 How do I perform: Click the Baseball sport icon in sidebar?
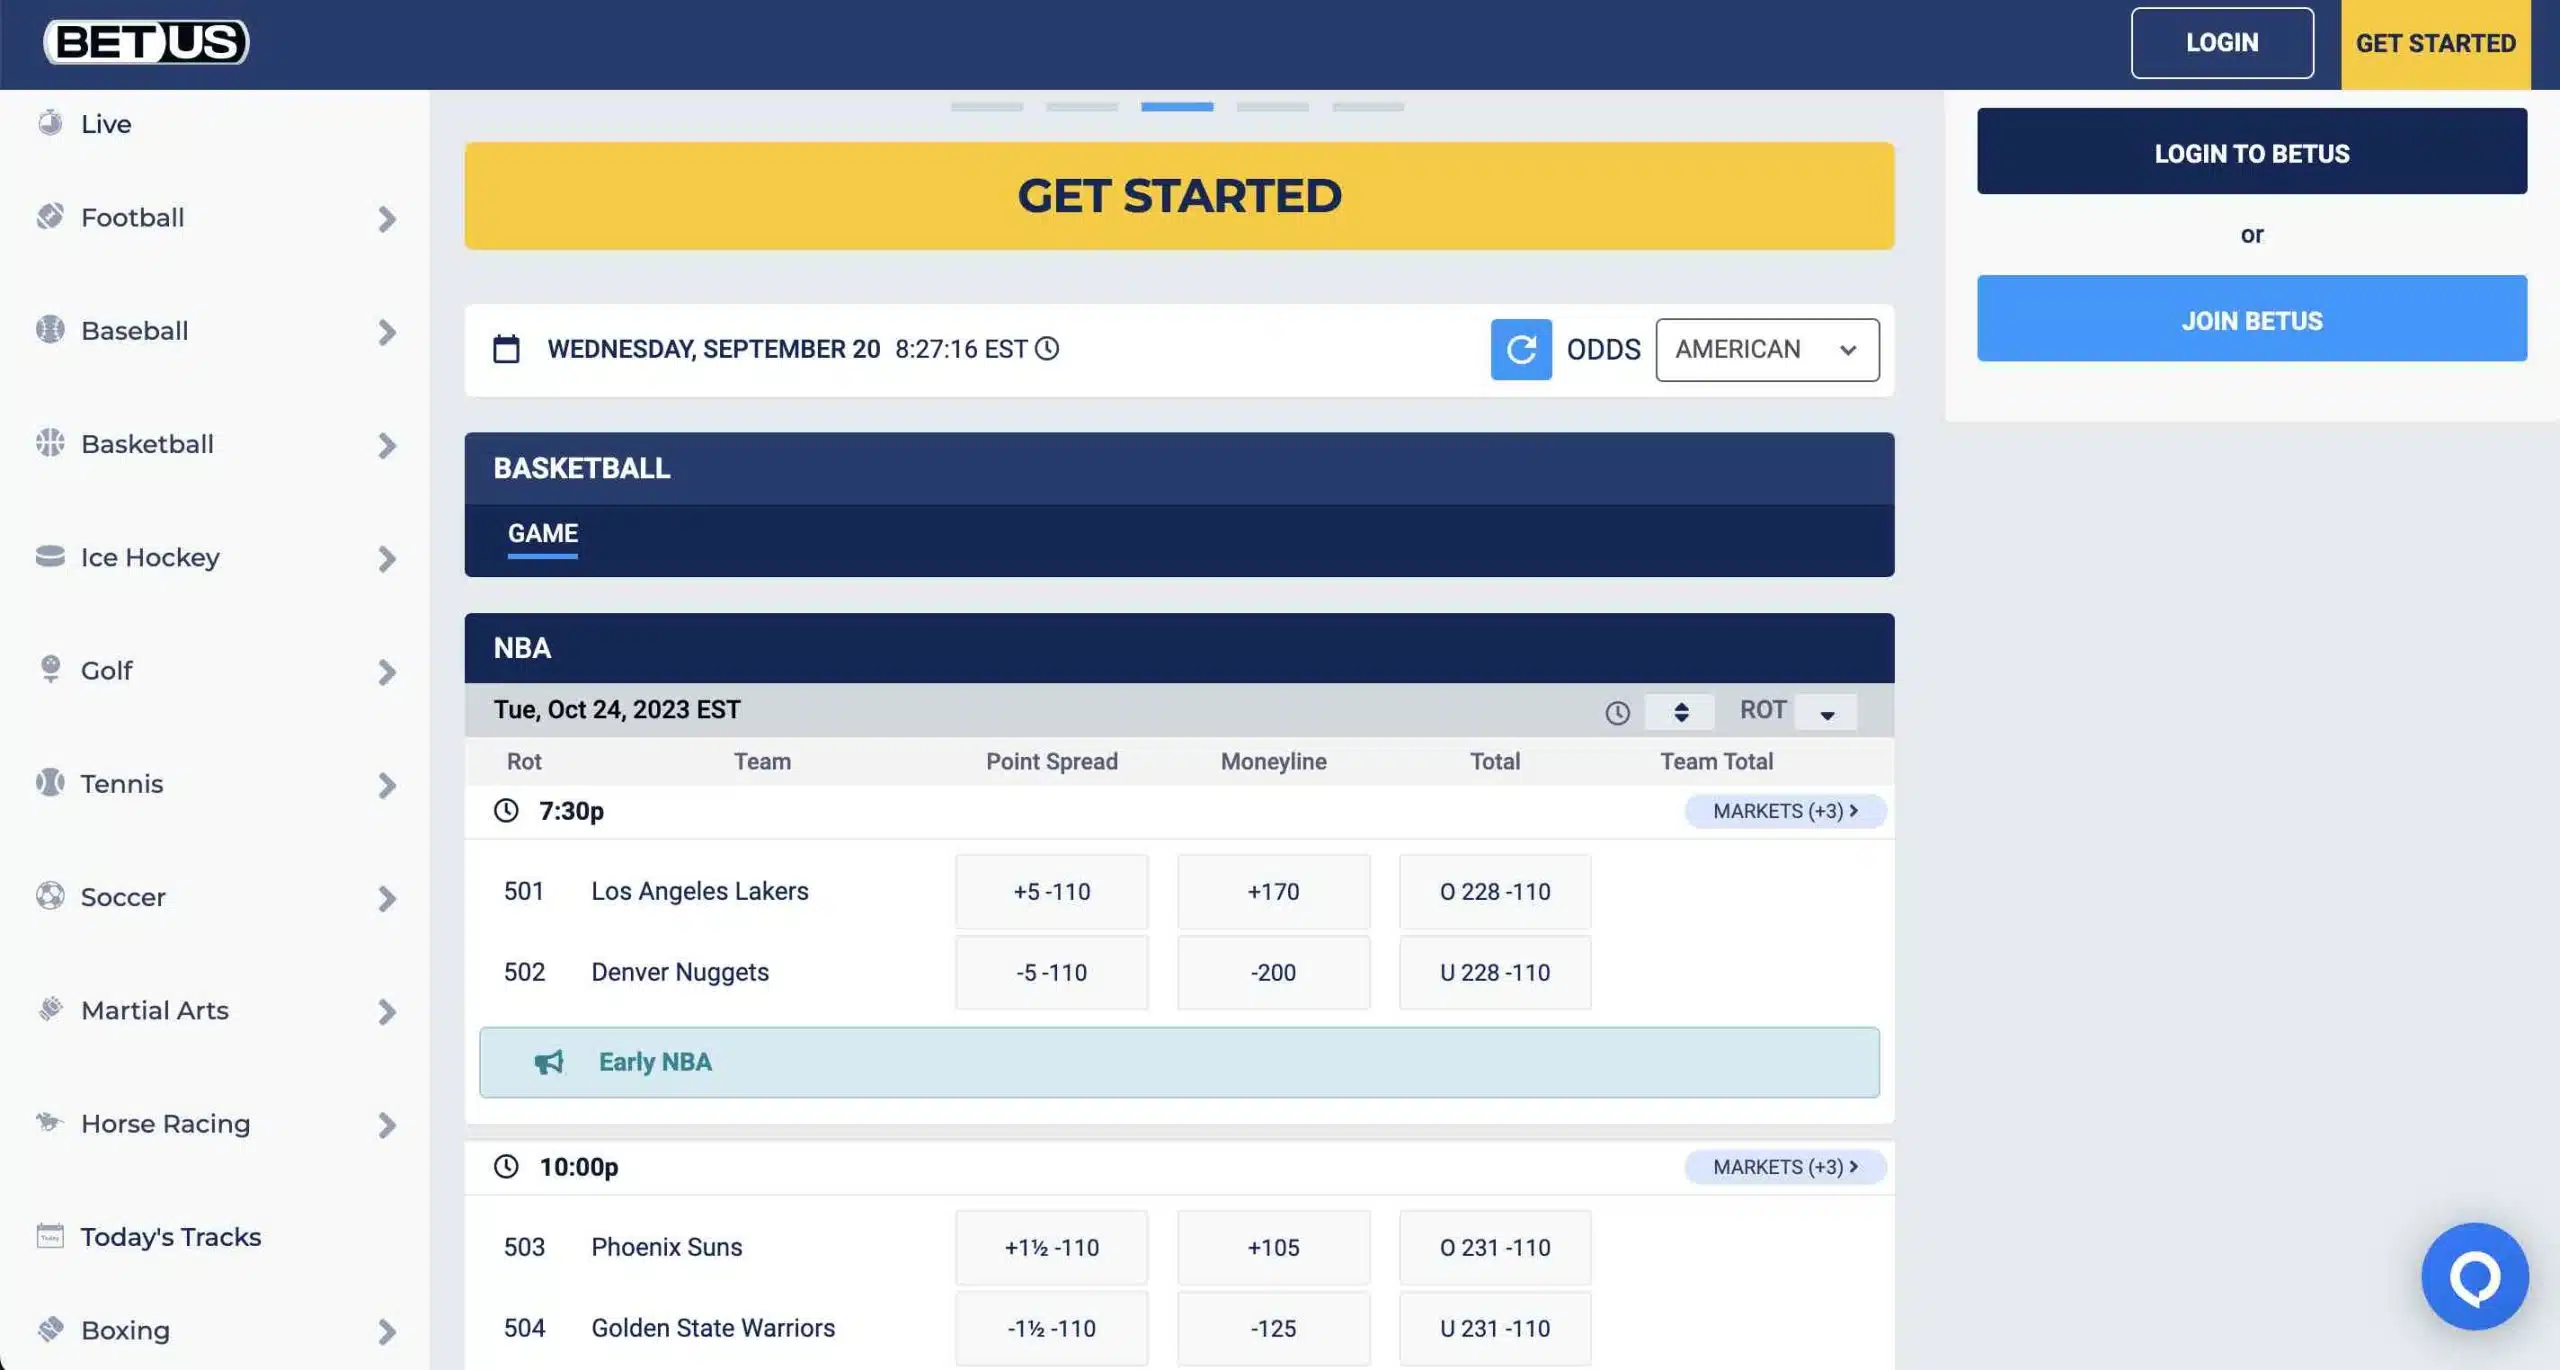click(x=49, y=329)
